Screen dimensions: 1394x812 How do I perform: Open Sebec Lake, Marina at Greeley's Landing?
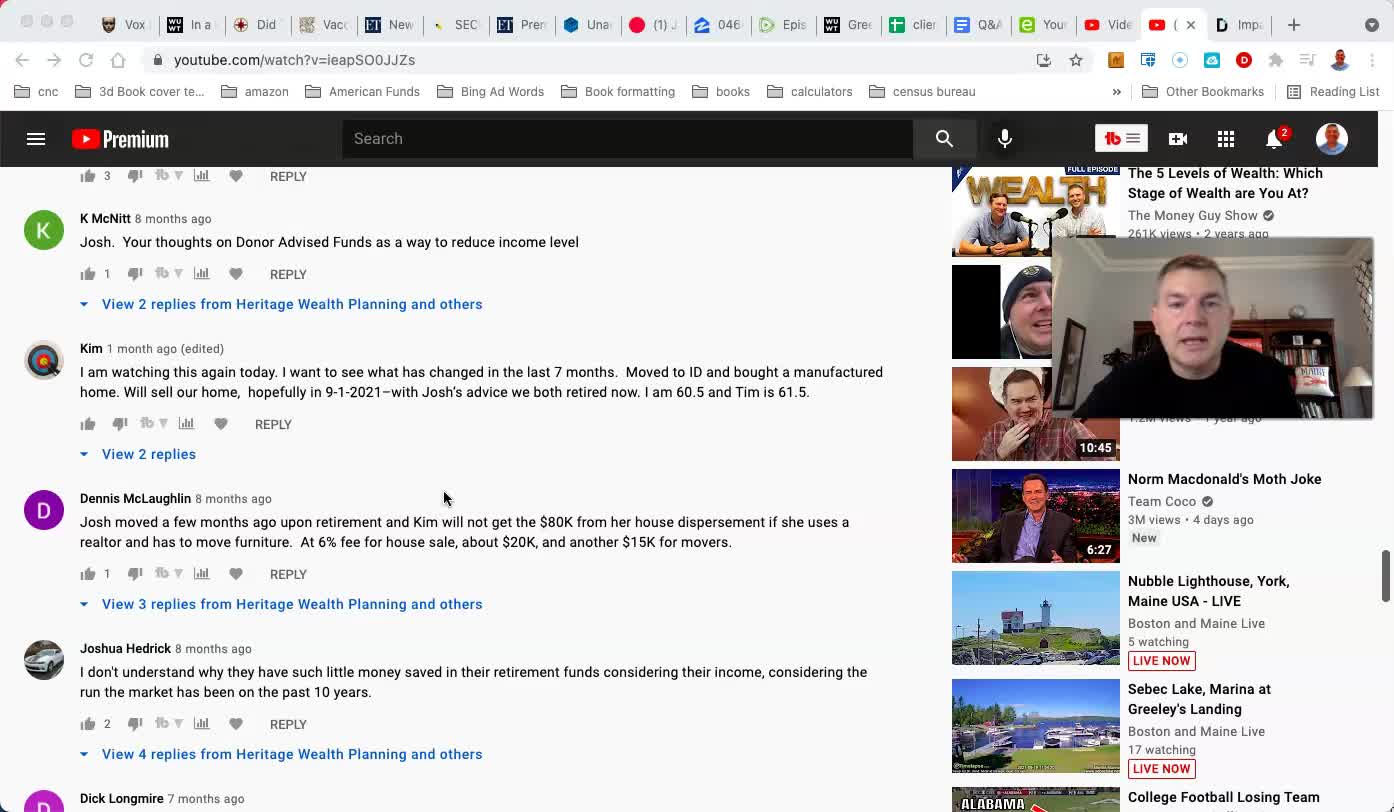pyautogui.click(x=1199, y=699)
